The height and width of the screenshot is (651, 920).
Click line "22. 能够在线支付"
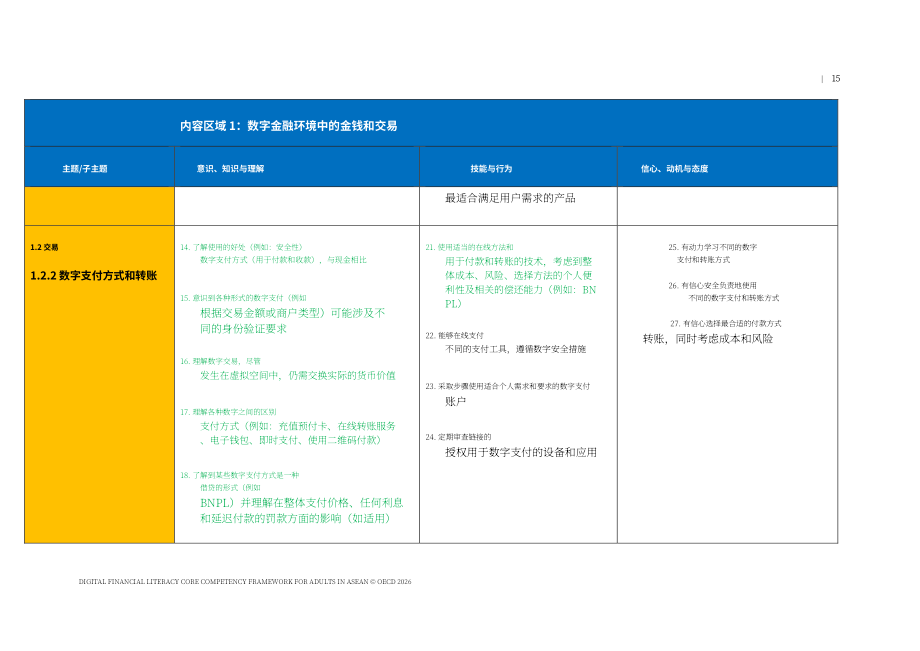pos(455,336)
